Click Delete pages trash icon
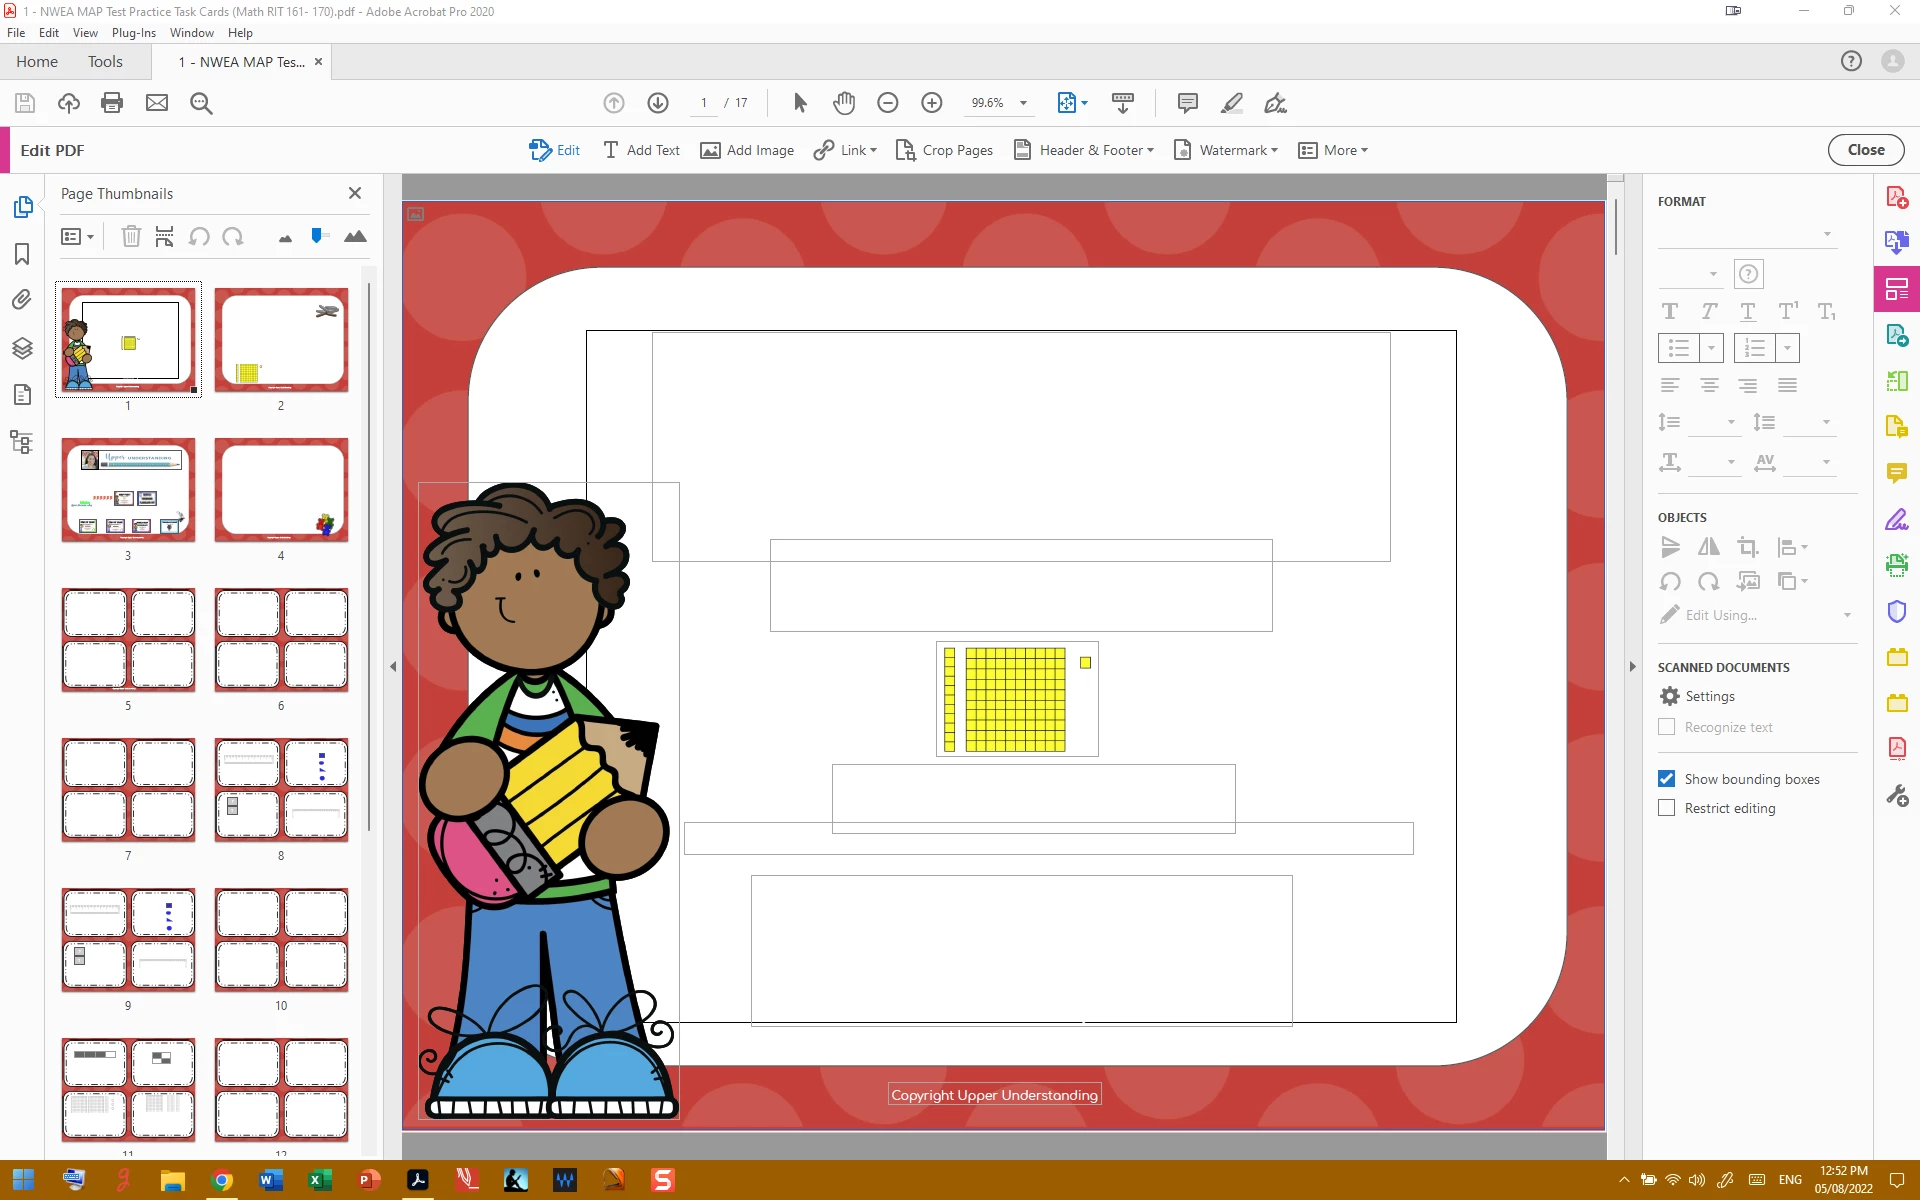 click(131, 237)
